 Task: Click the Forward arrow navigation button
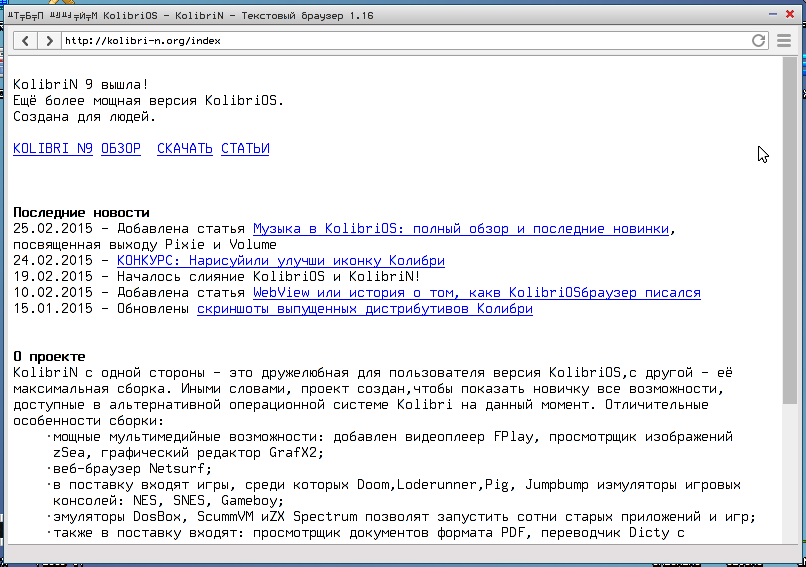(x=48, y=41)
